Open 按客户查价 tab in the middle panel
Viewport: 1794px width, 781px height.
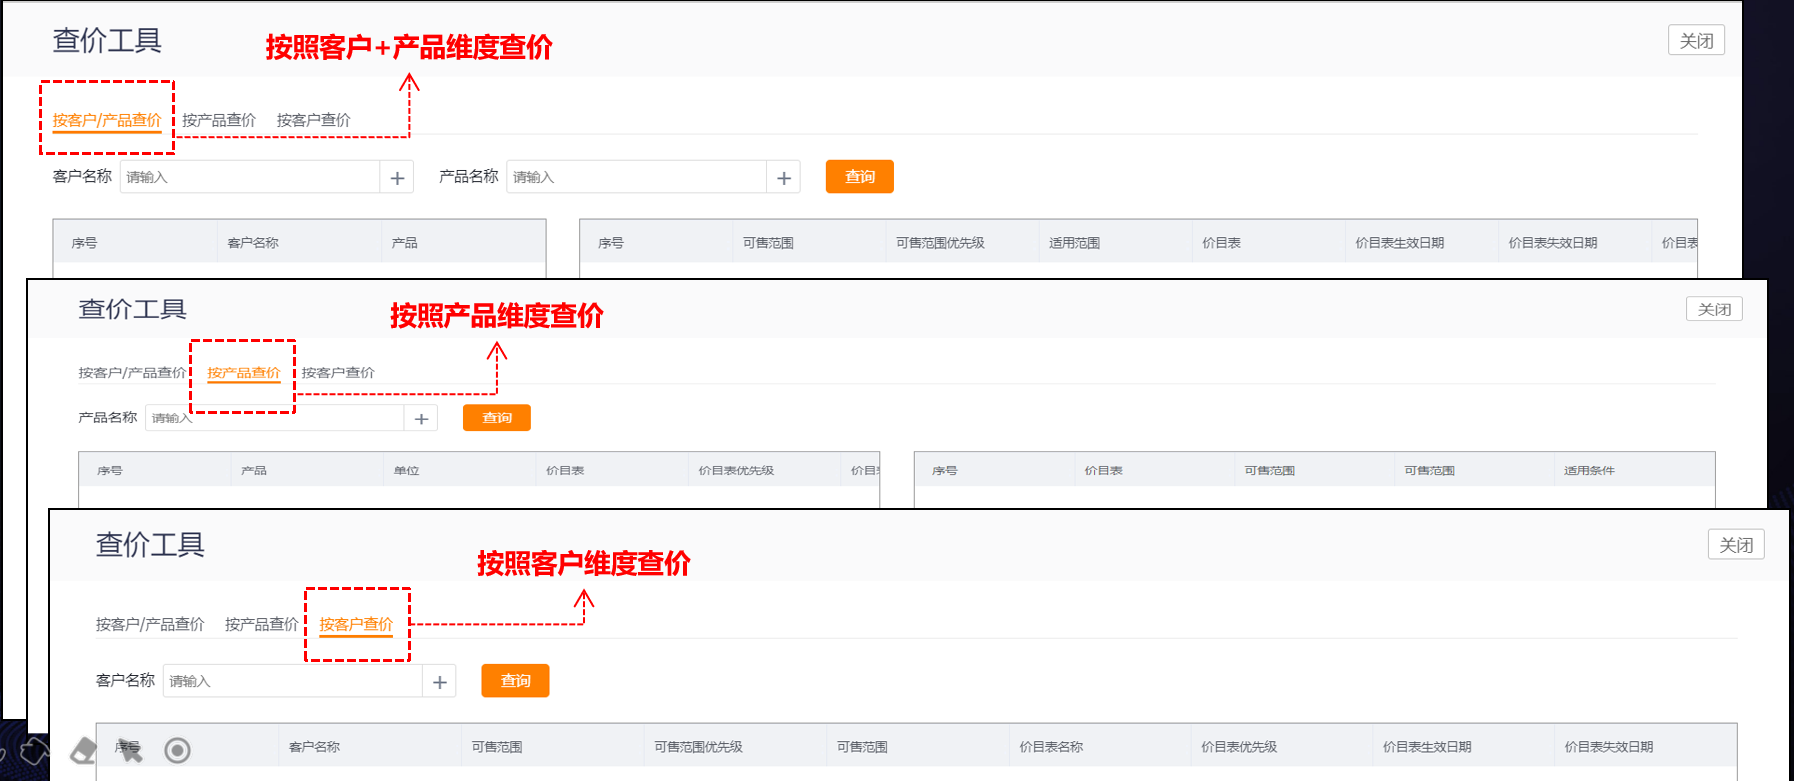[338, 373]
